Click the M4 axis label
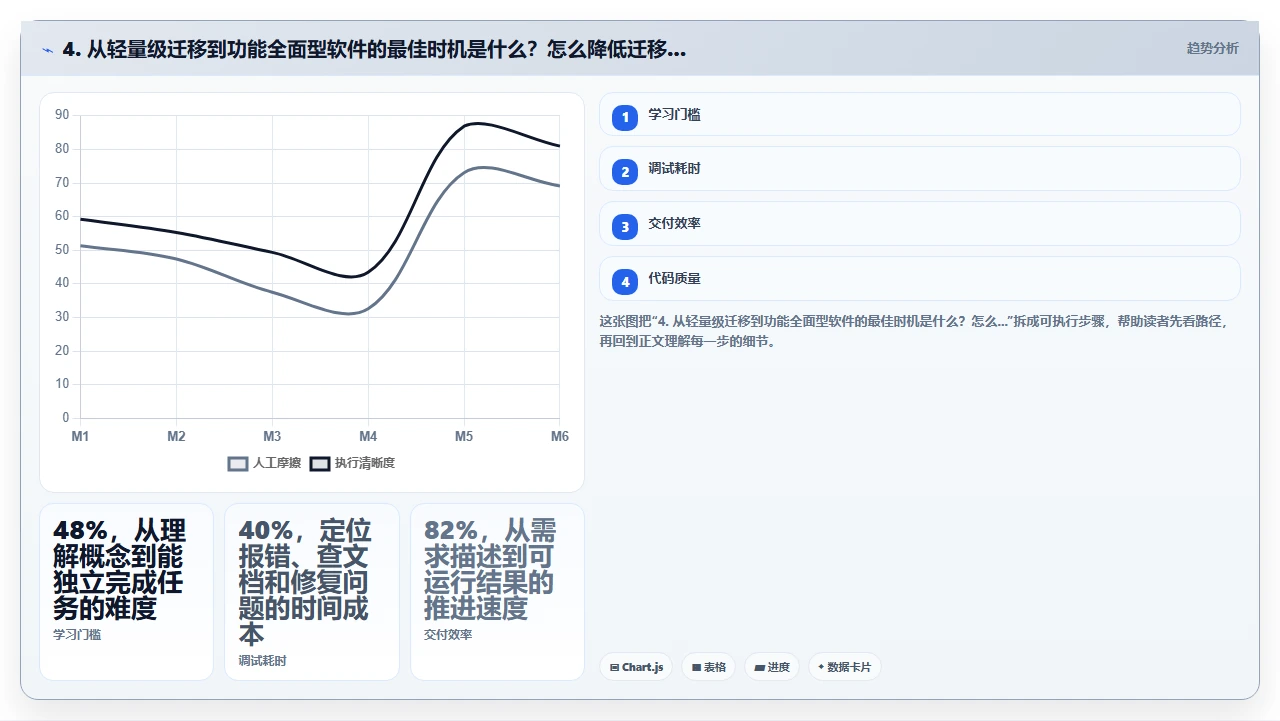The height and width of the screenshot is (721, 1280). click(368, 436)
